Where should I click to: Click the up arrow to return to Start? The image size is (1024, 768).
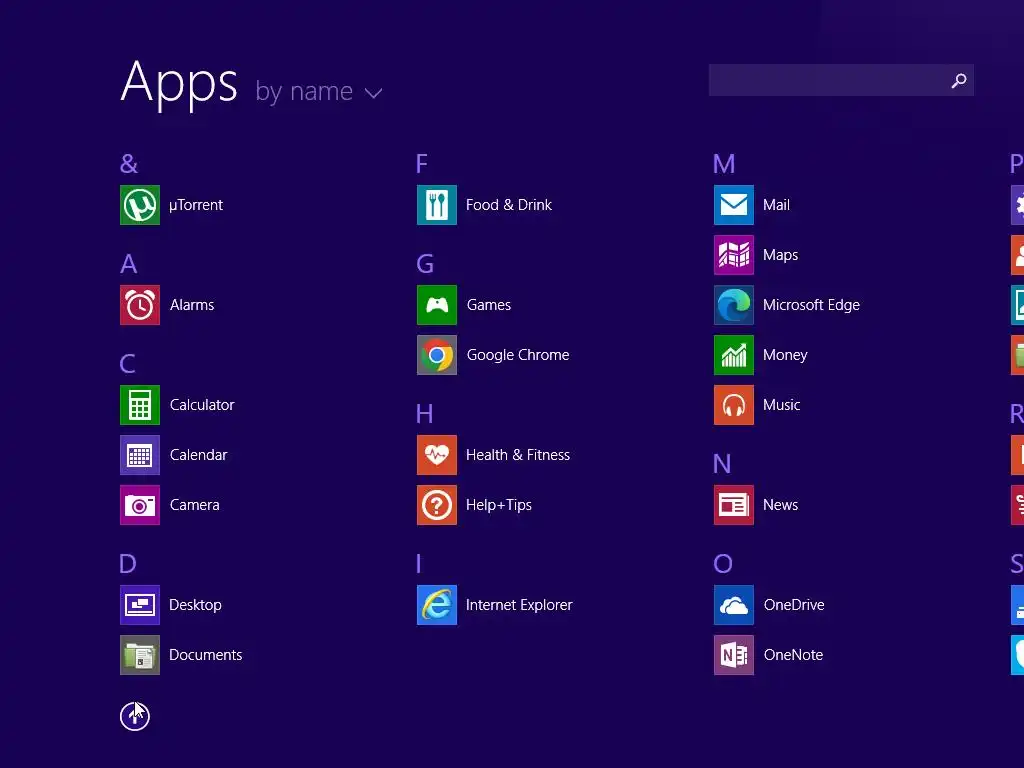coord(135,716)
